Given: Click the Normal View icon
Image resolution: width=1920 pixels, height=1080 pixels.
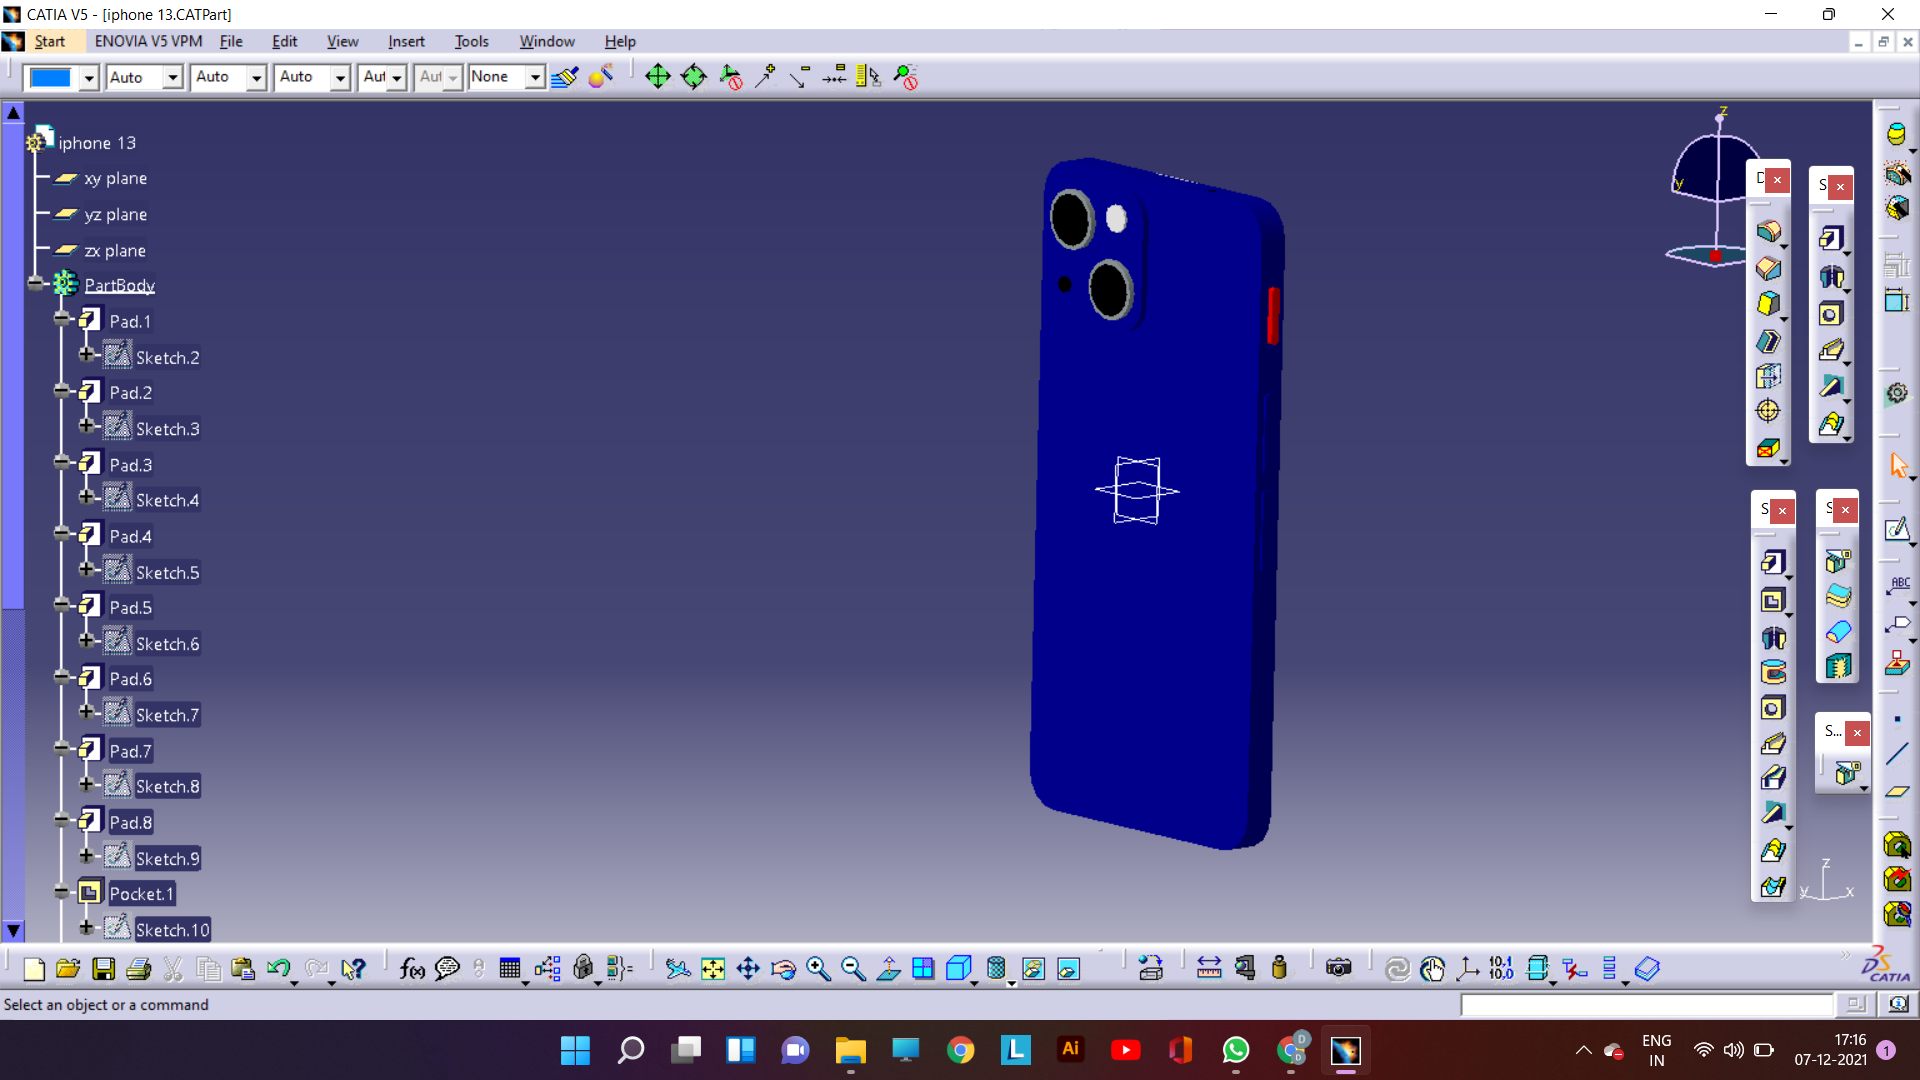Looking at the screenshot, I should tap(888, 968).
